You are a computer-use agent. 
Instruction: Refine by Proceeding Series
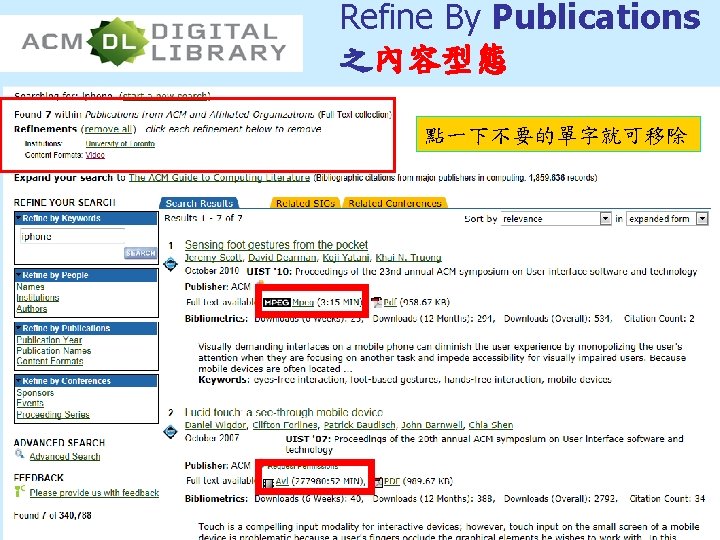point(53,414)
